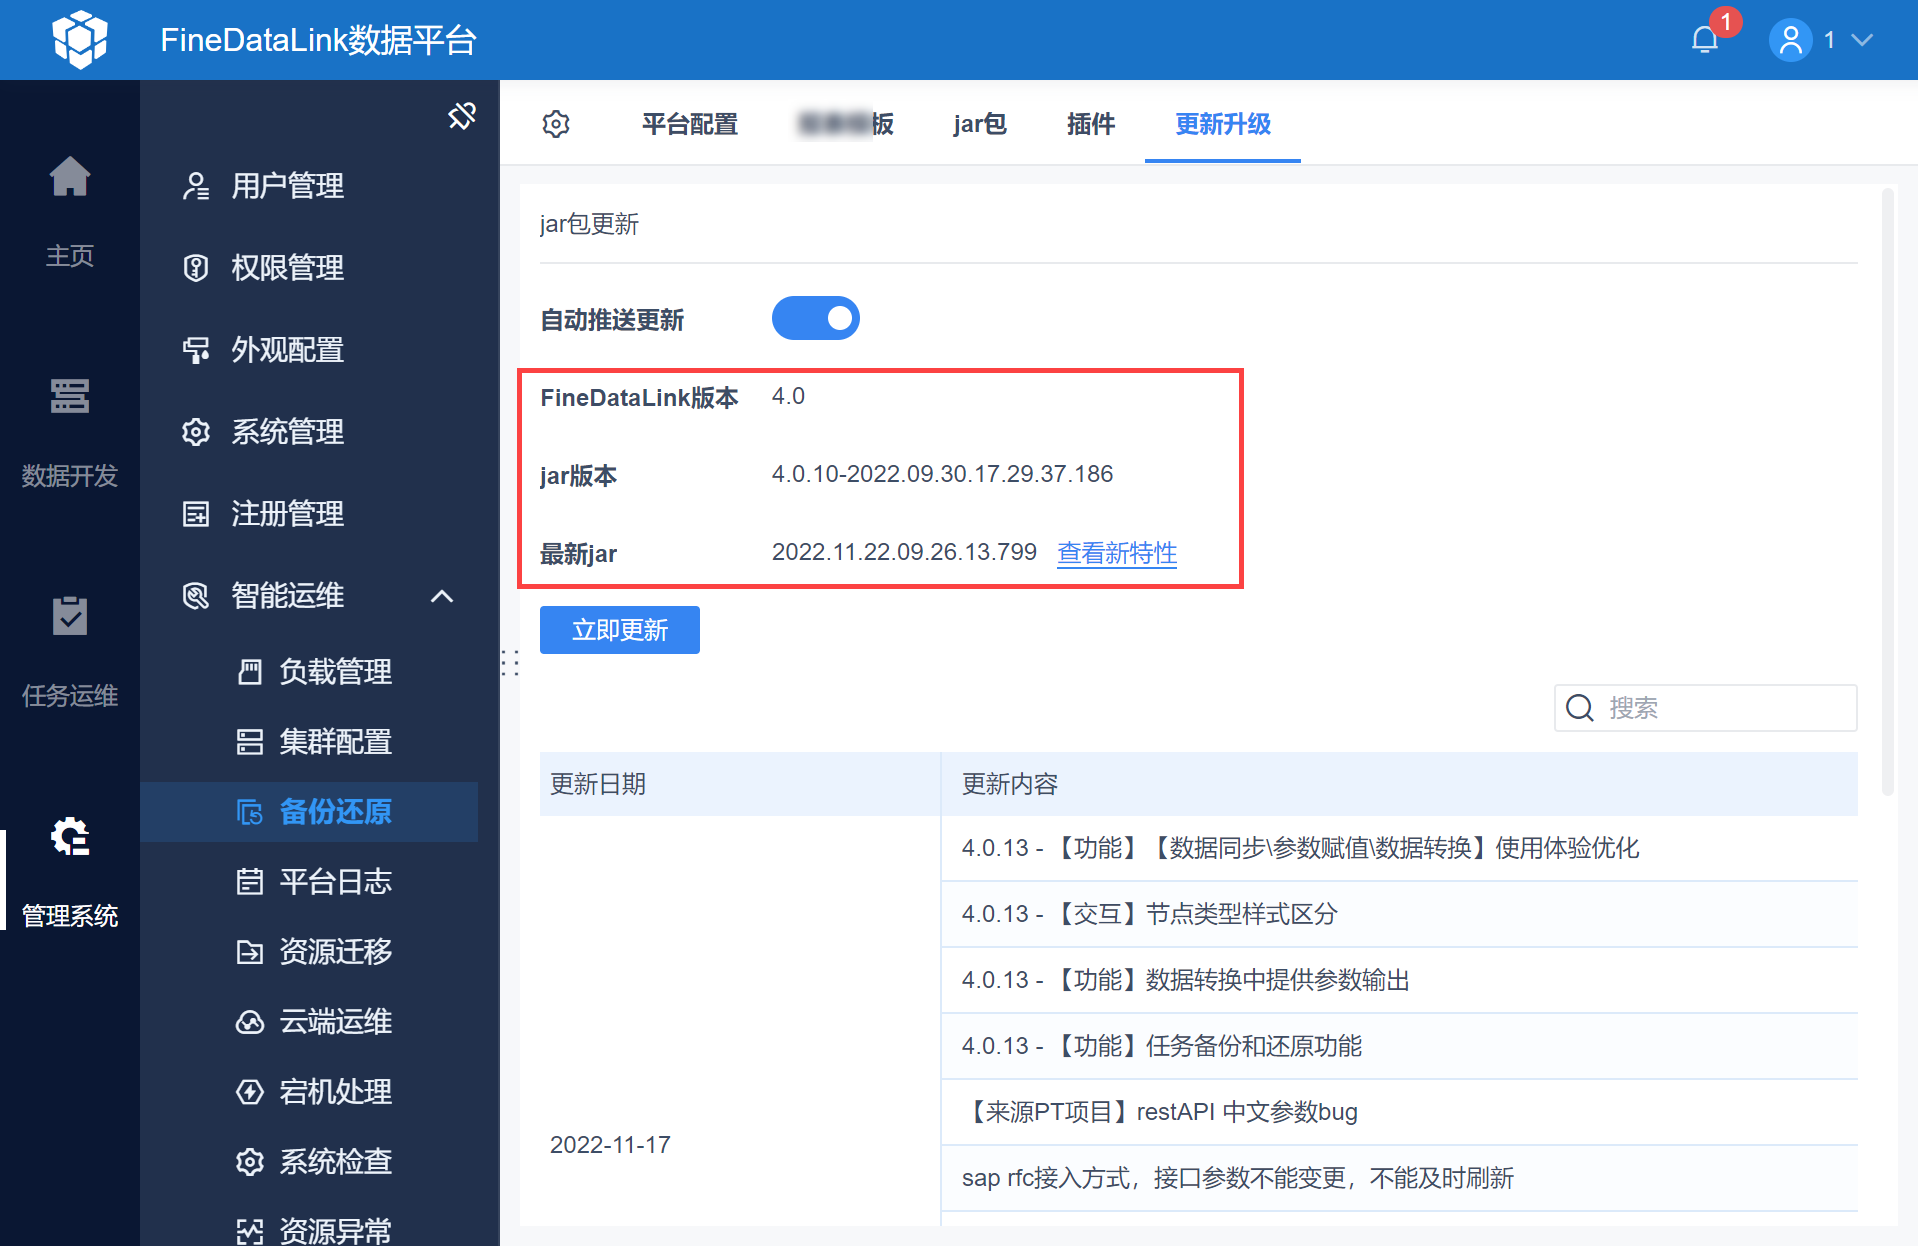Click the content area vertical scrollbar

click(1887, 490)
